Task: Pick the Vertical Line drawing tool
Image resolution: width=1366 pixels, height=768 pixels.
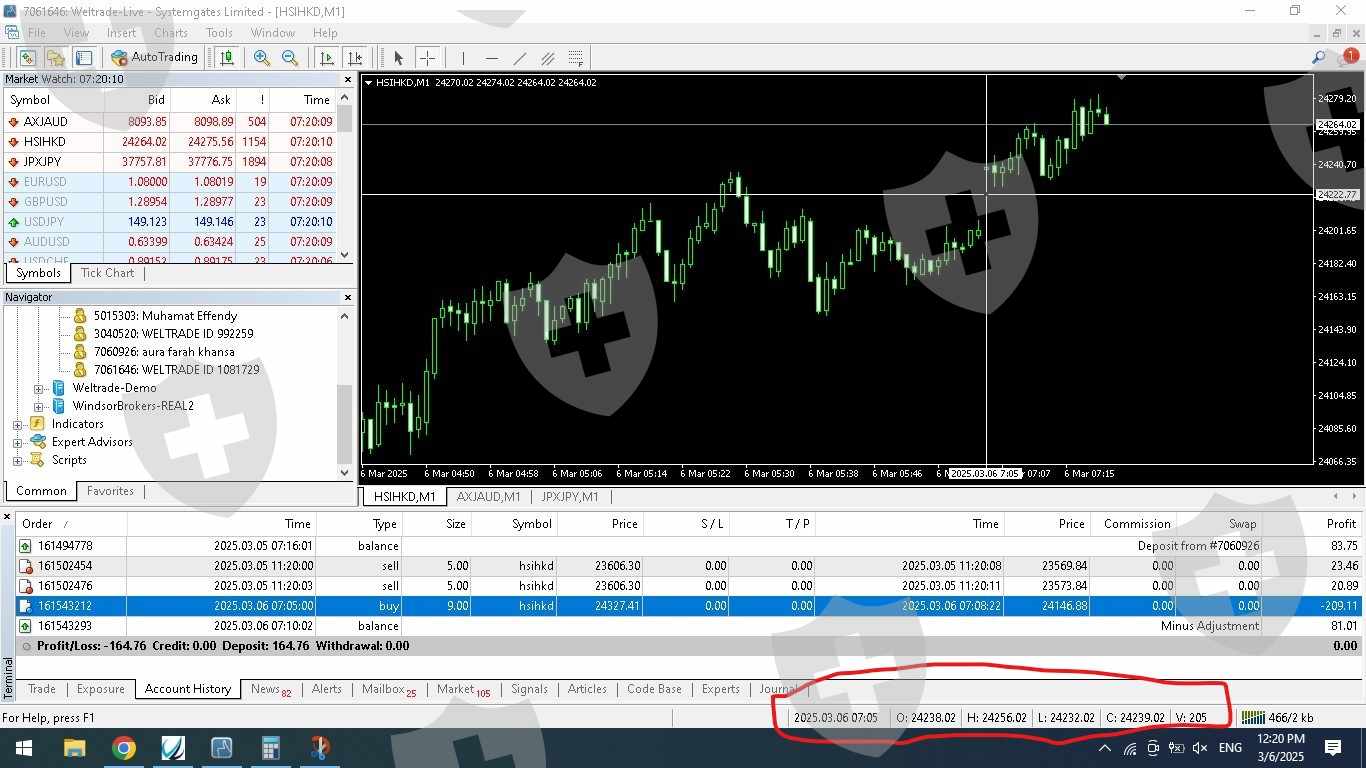Action: click(463, 58)
